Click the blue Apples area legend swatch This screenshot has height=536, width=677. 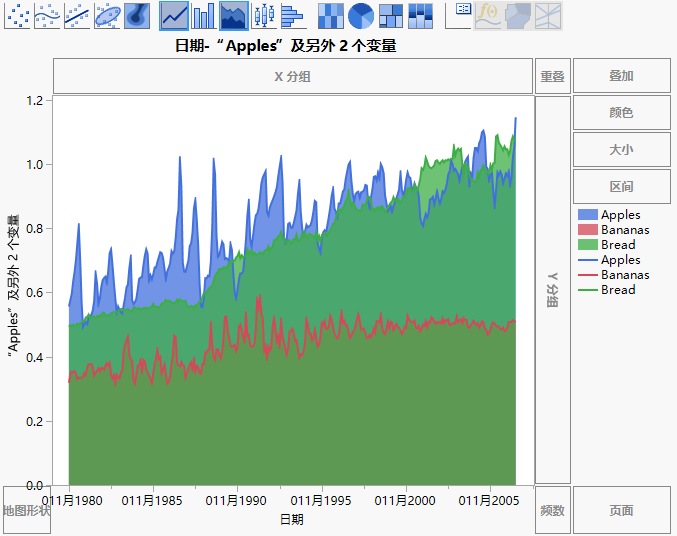point(587,215)
